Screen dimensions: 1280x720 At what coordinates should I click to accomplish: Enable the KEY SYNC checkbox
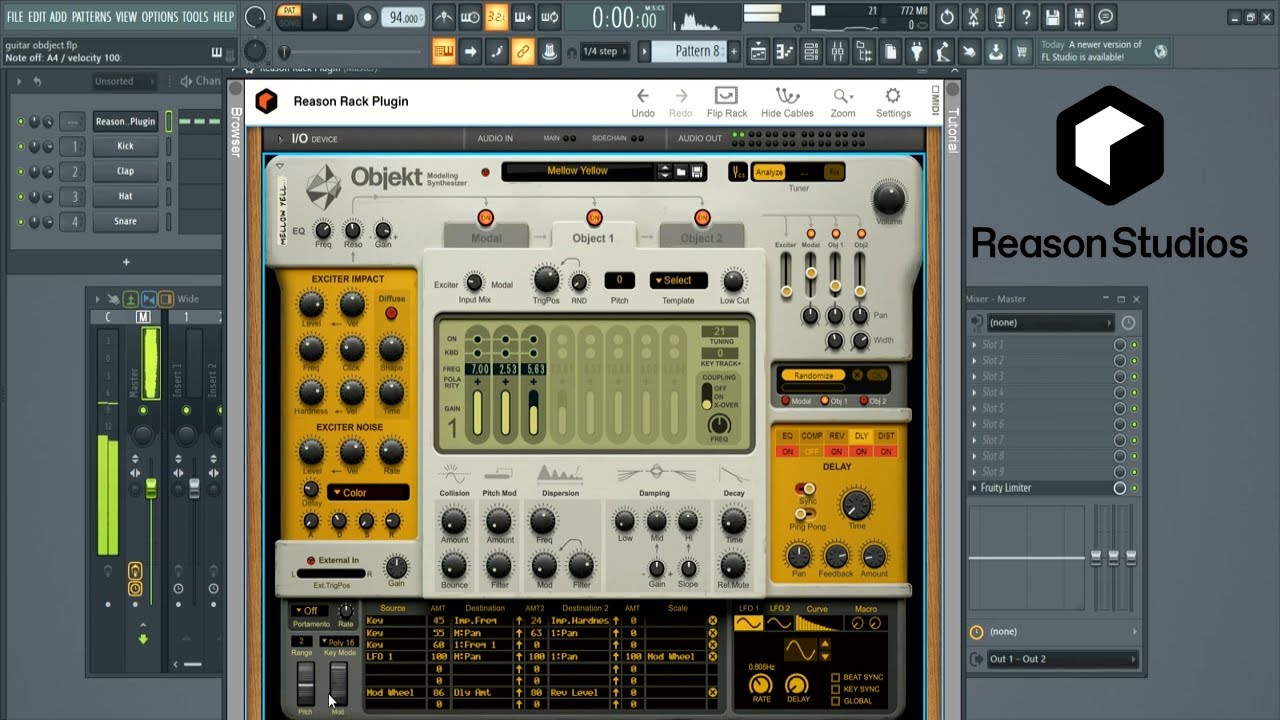[x=835, y=689]
